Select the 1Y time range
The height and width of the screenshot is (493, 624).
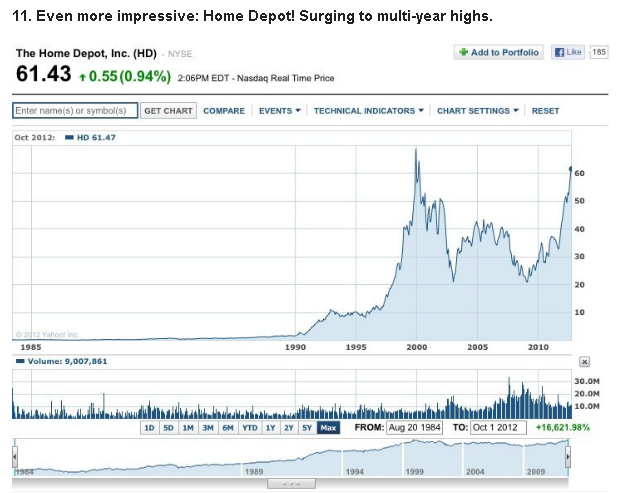coord(270,428)
